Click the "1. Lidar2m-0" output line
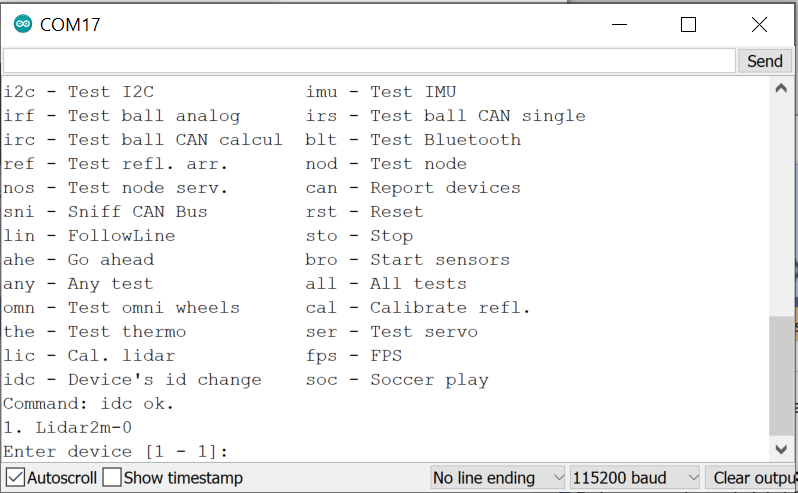The image size is (798, 493). [x=68, y=427]
